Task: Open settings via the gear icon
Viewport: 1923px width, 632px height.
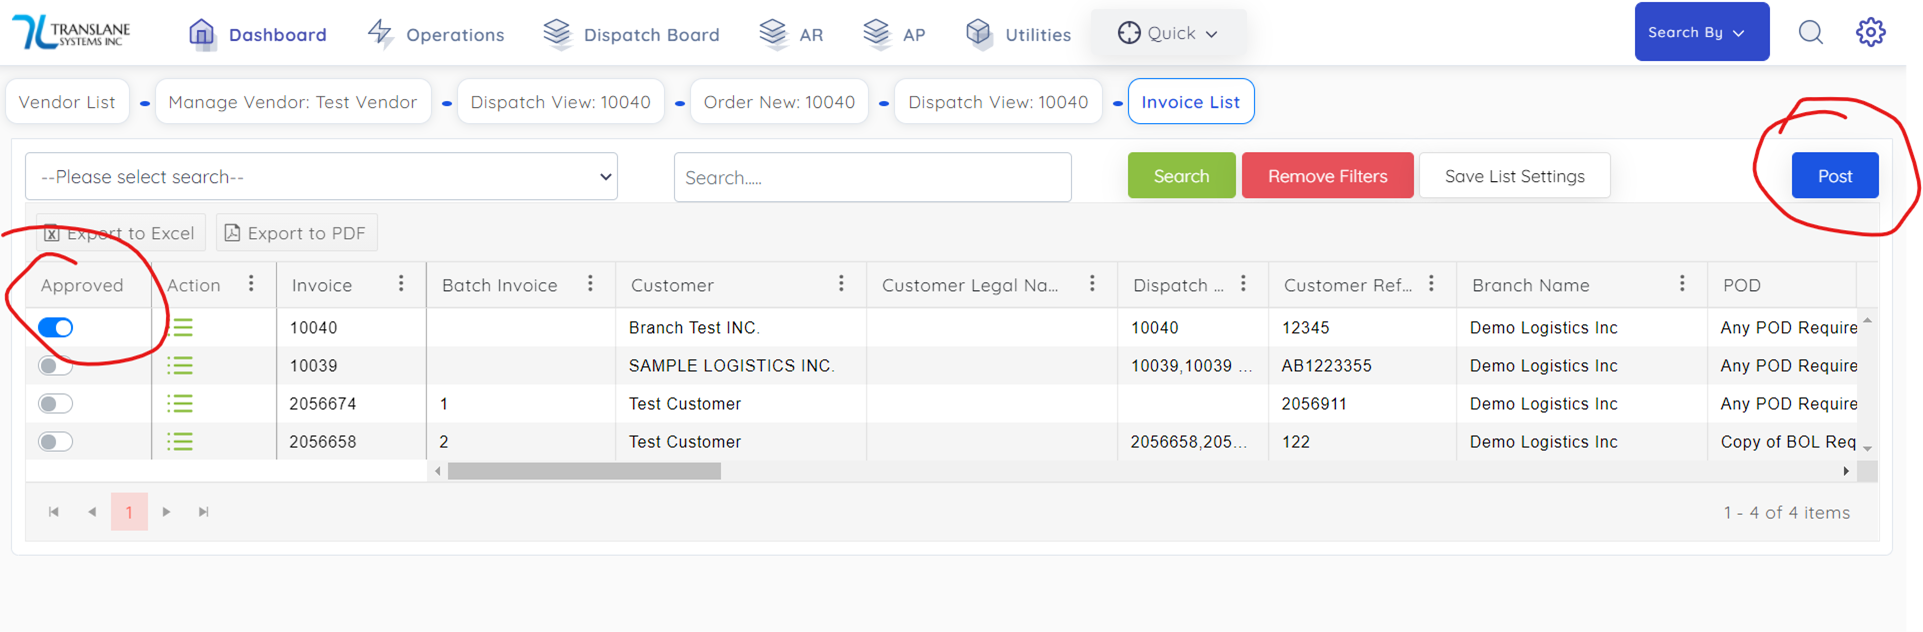Action: click(x=1870, y=33)
